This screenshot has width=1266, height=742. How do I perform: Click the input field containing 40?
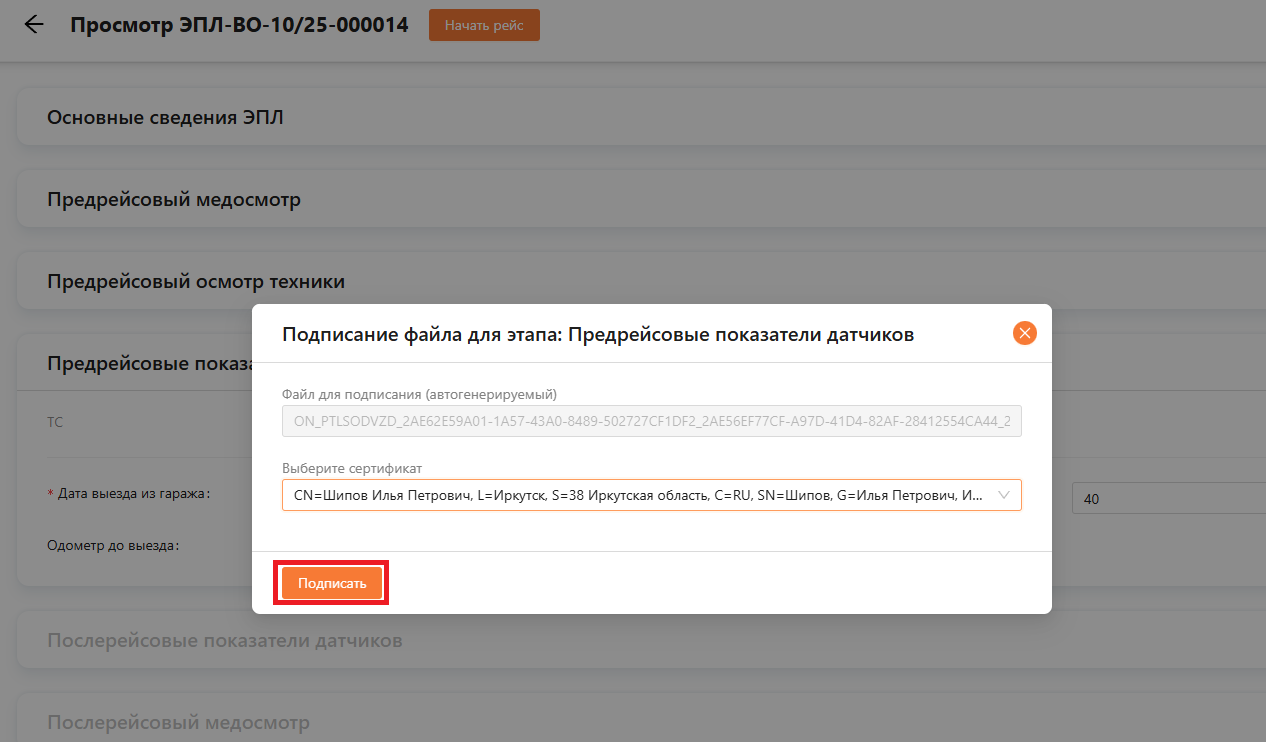(x=1165, y=498)
